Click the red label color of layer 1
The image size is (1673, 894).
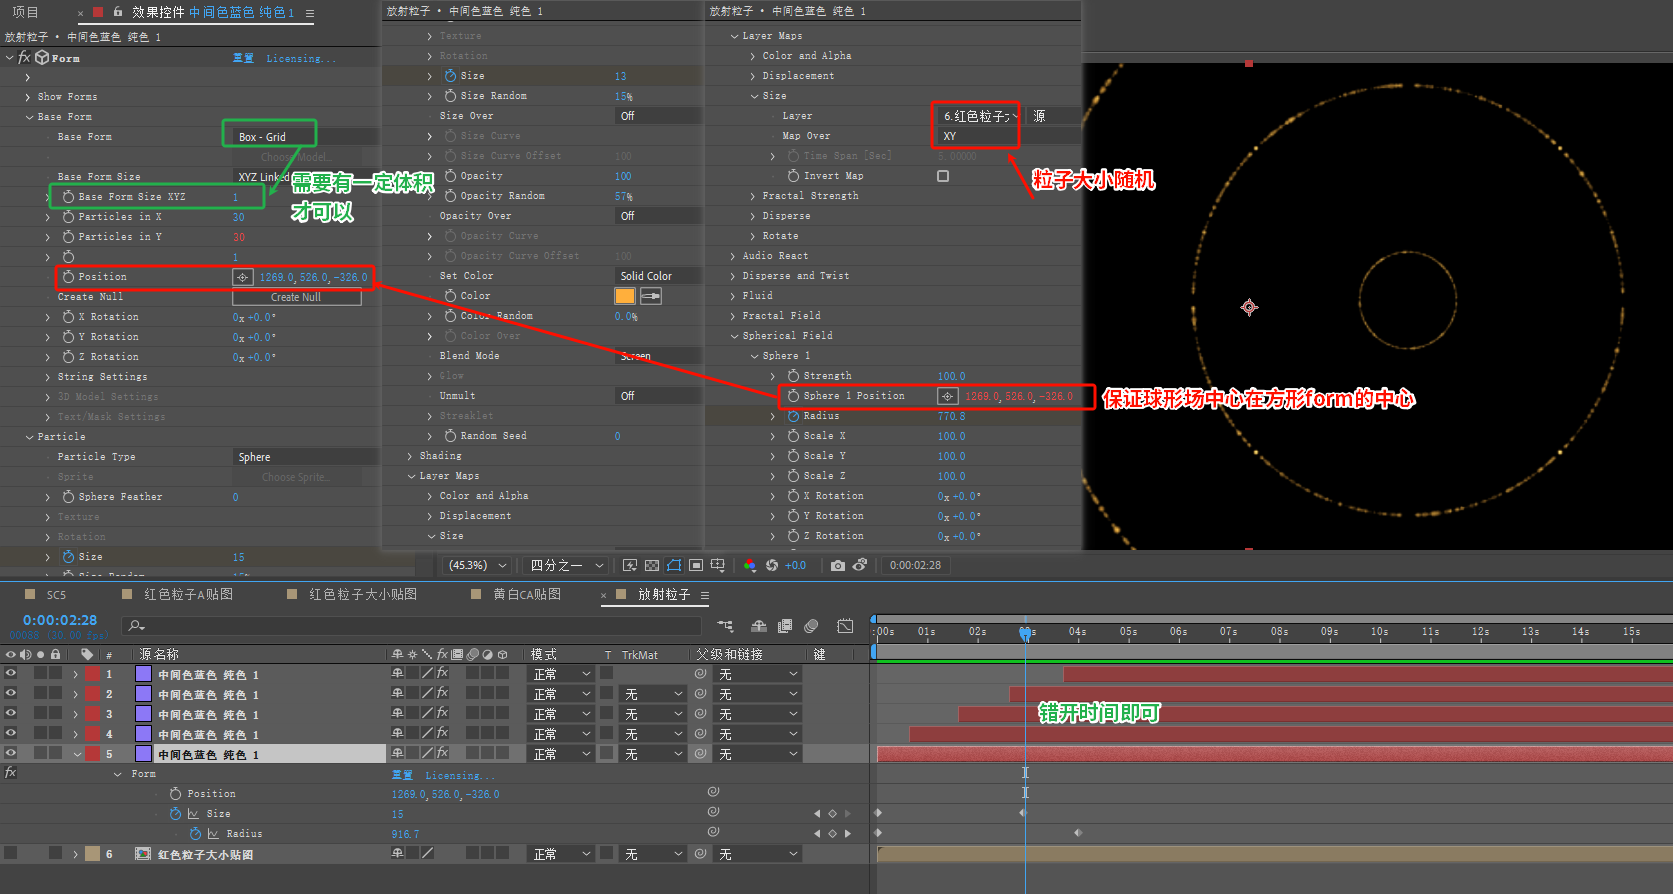click(92, 674)
